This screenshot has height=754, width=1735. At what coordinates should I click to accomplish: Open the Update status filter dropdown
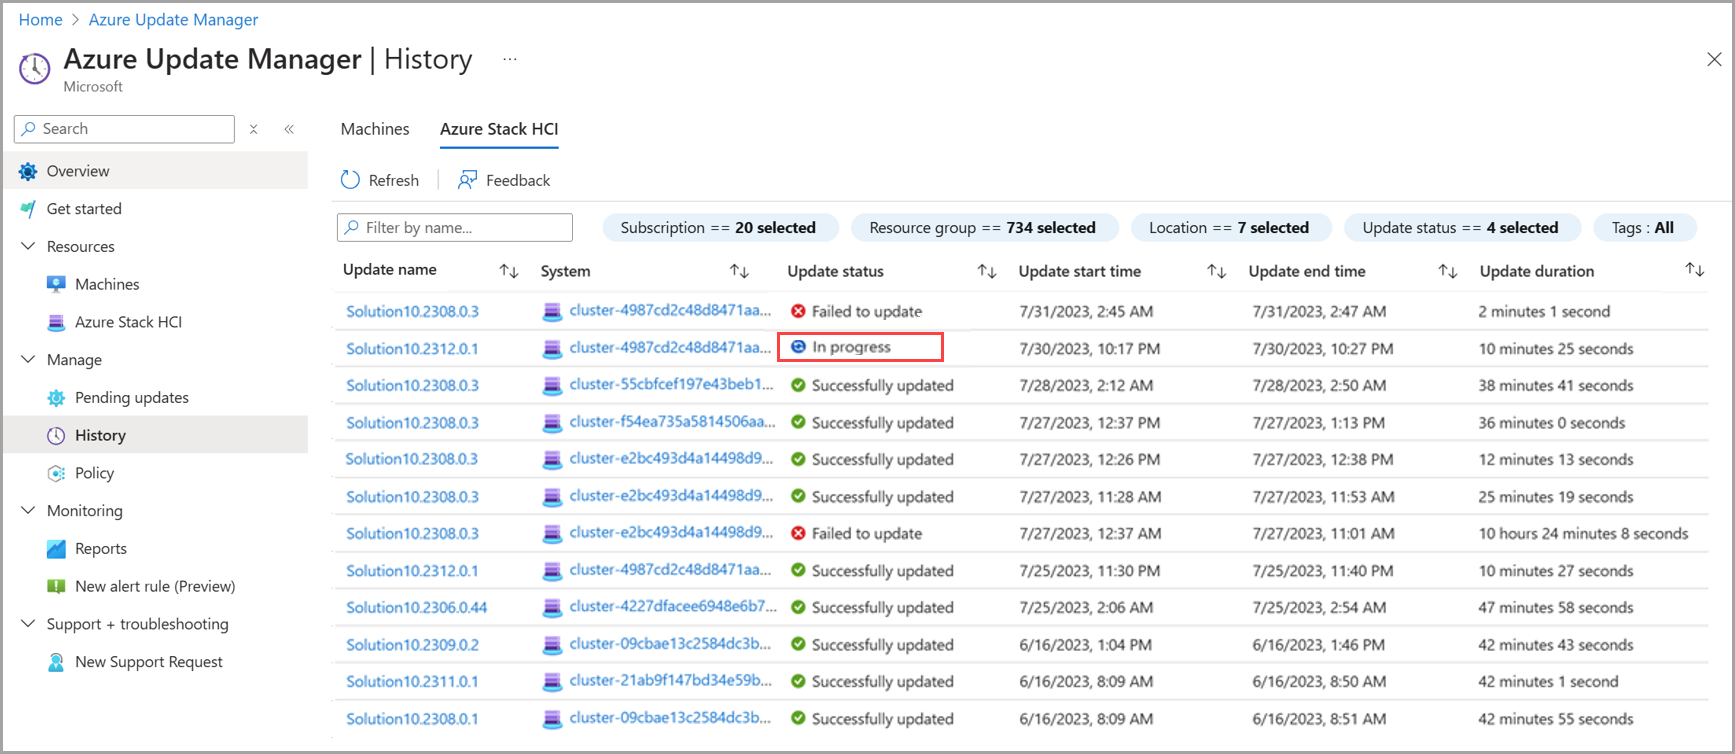pos(1460,228)
